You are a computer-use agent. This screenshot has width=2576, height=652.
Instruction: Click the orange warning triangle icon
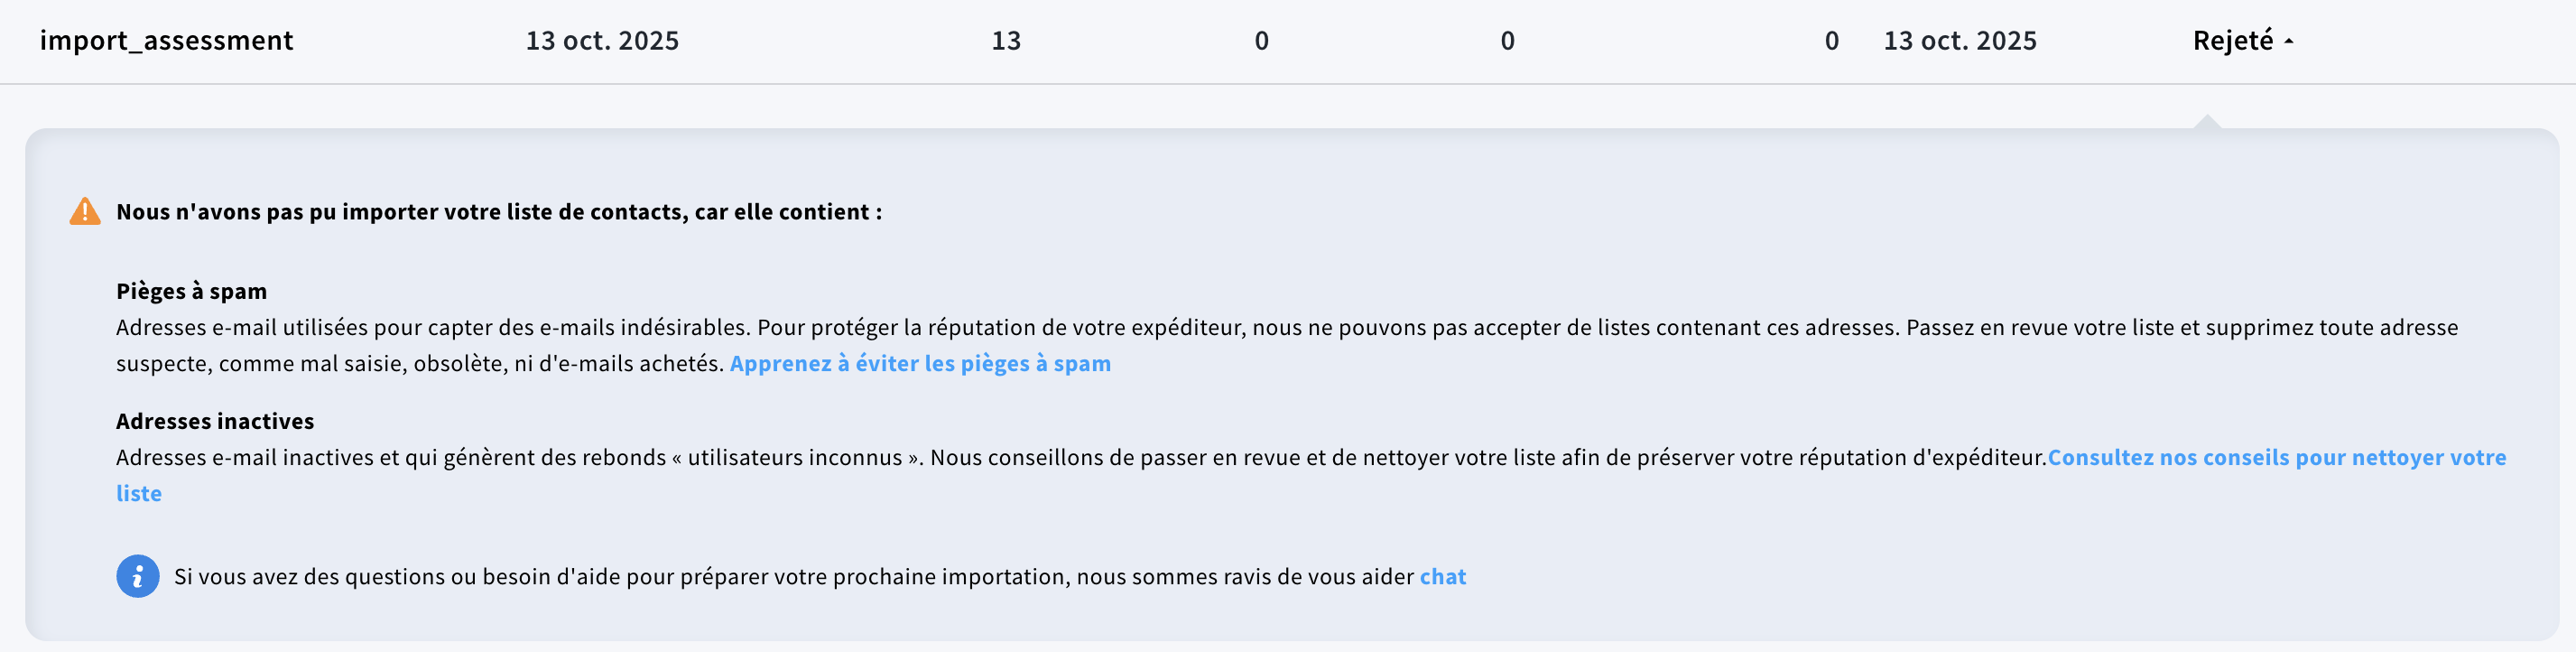tap(85, 212)
